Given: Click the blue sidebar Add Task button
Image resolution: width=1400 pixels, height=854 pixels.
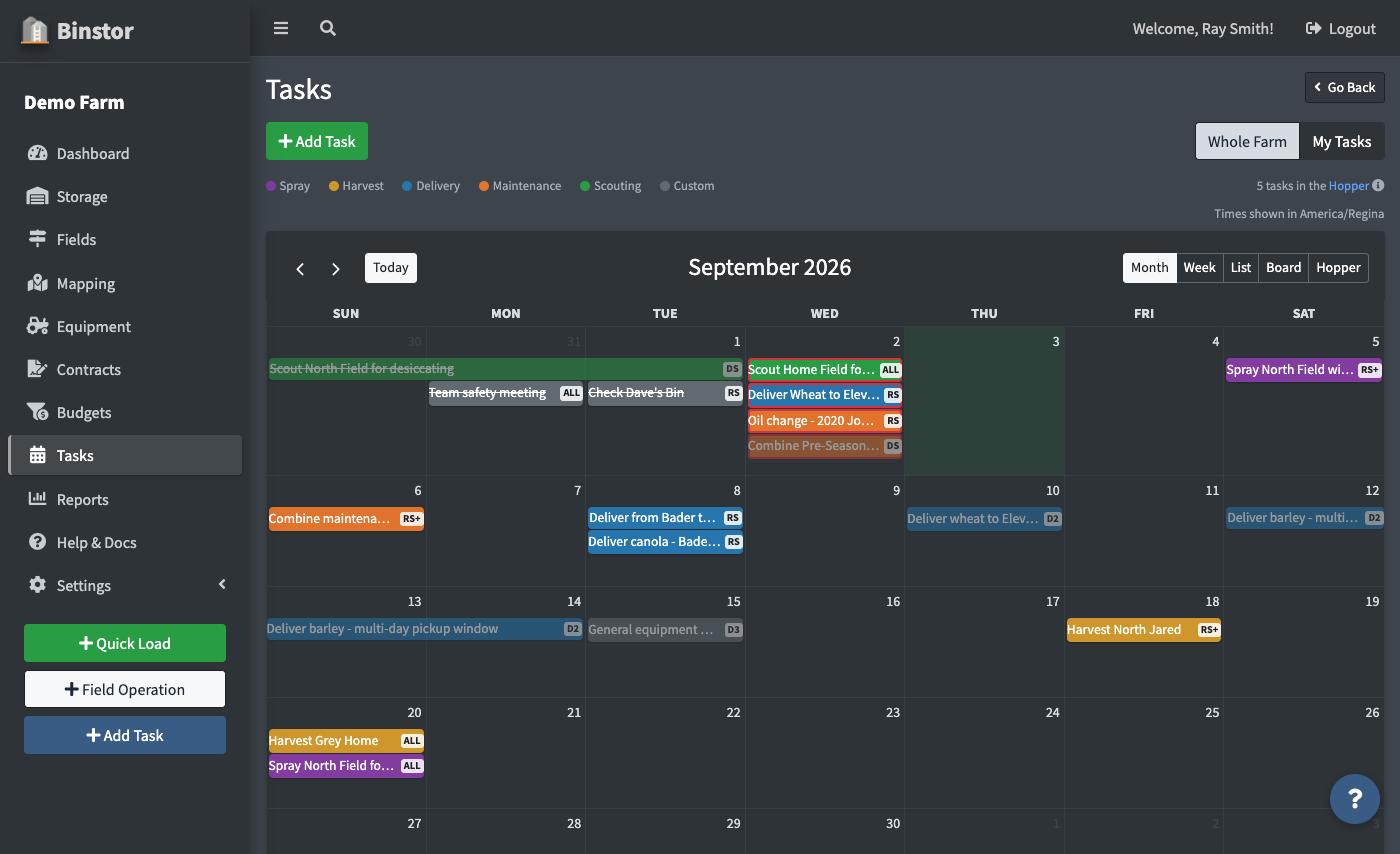Looking at the screenshot, I should [x=125, y=735].
